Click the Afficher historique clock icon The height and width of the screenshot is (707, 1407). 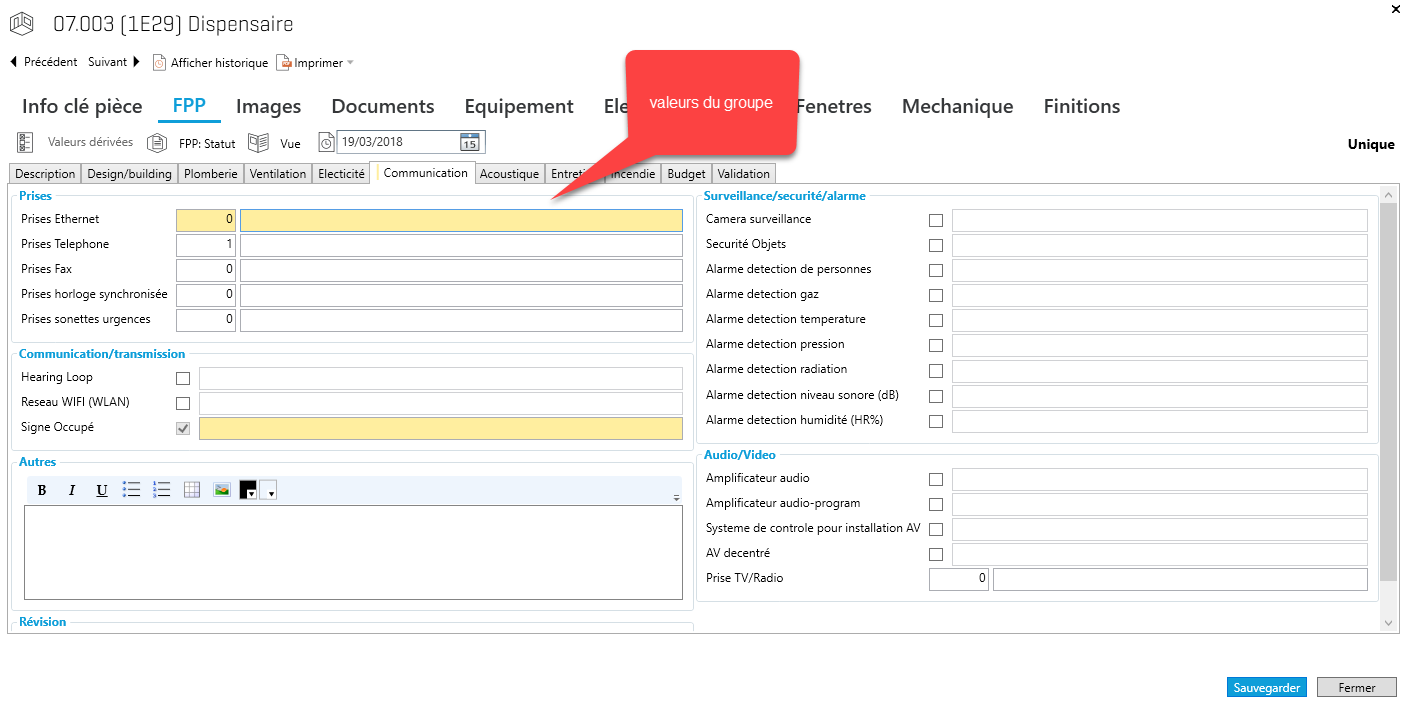159,63
